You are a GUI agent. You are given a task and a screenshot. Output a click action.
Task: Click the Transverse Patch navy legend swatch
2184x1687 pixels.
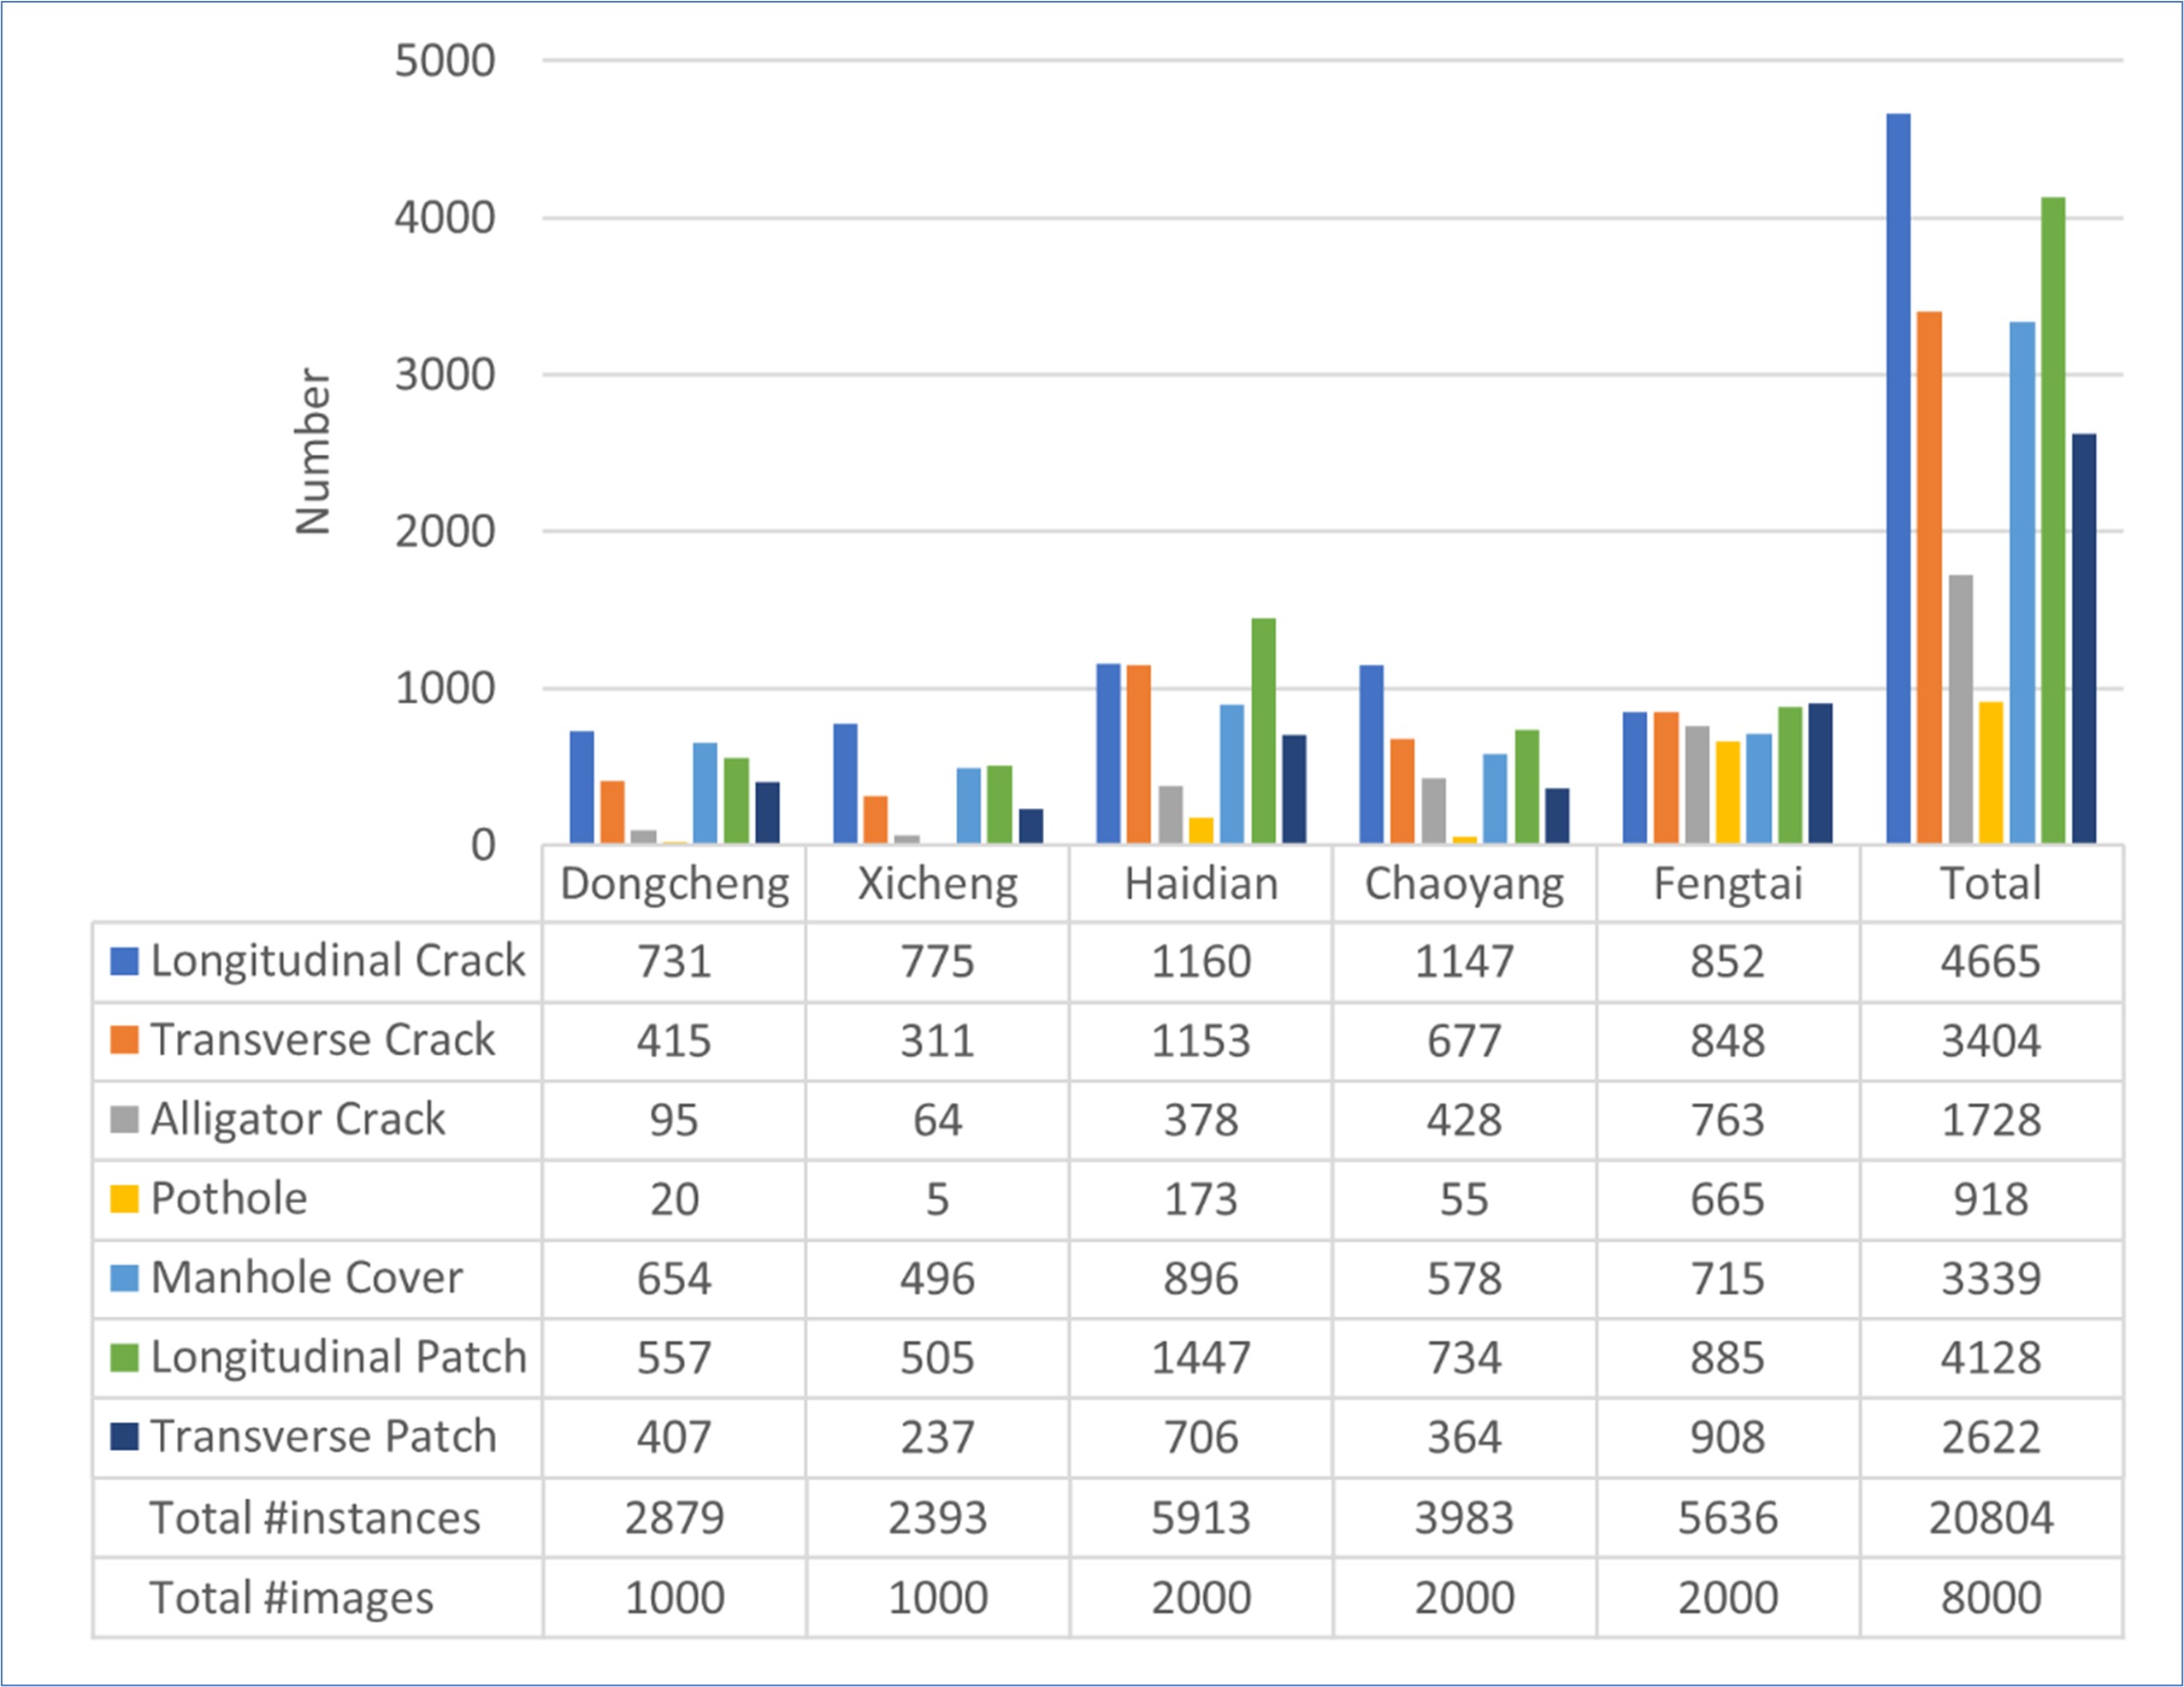pyautogui.click(x=124, y=1436)
